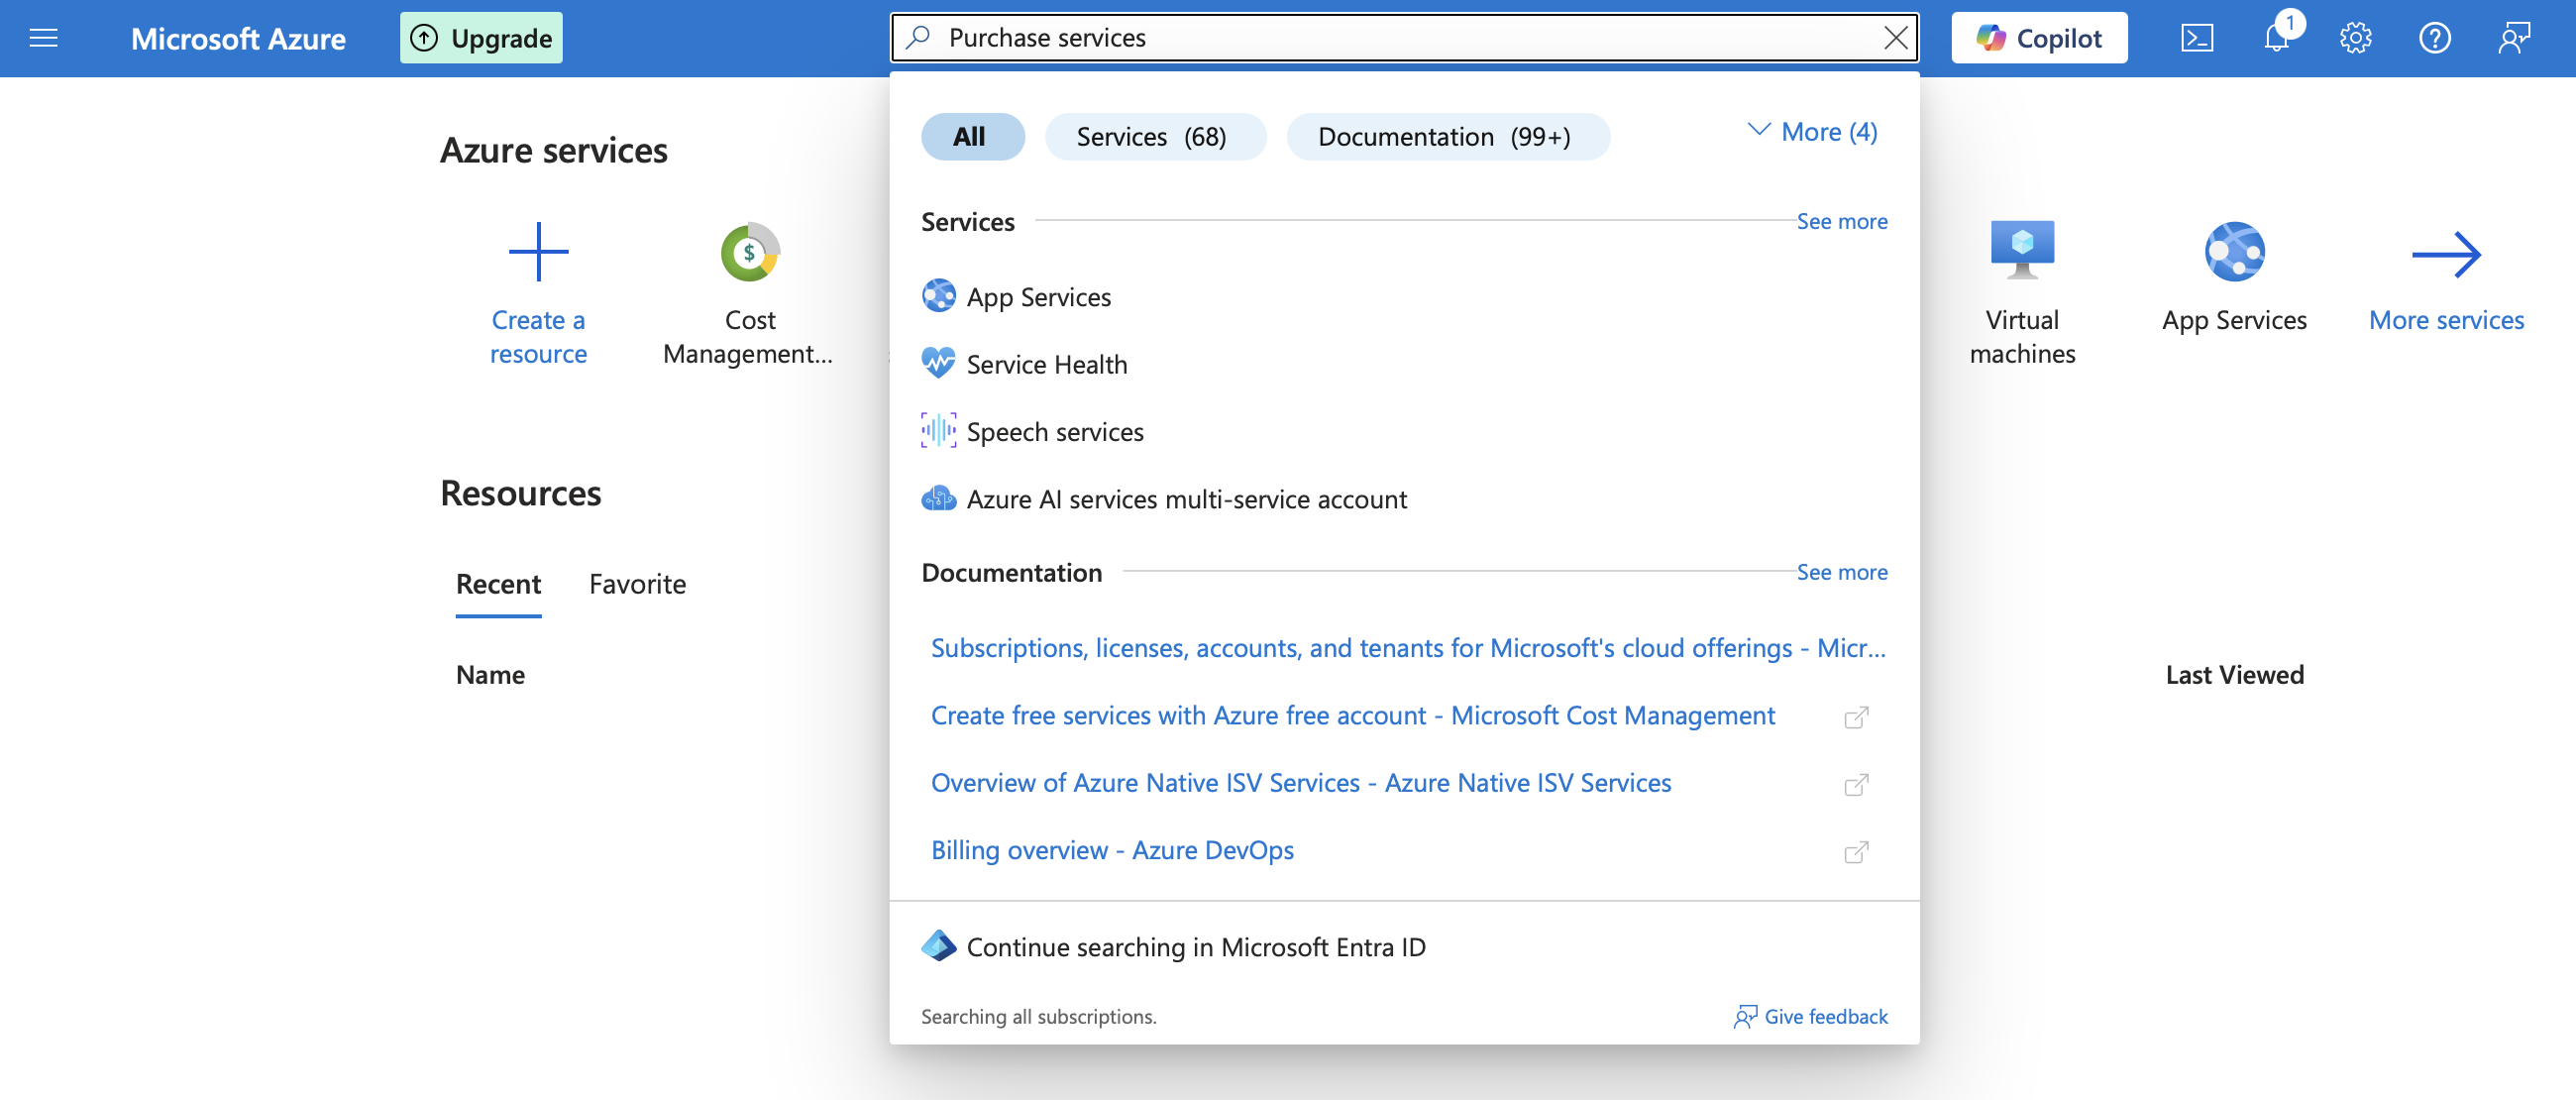The image size is (2576, 1100).
Task: Click the Create a resource plus icon
Action: pyautogui.click(x=538, y=251)
